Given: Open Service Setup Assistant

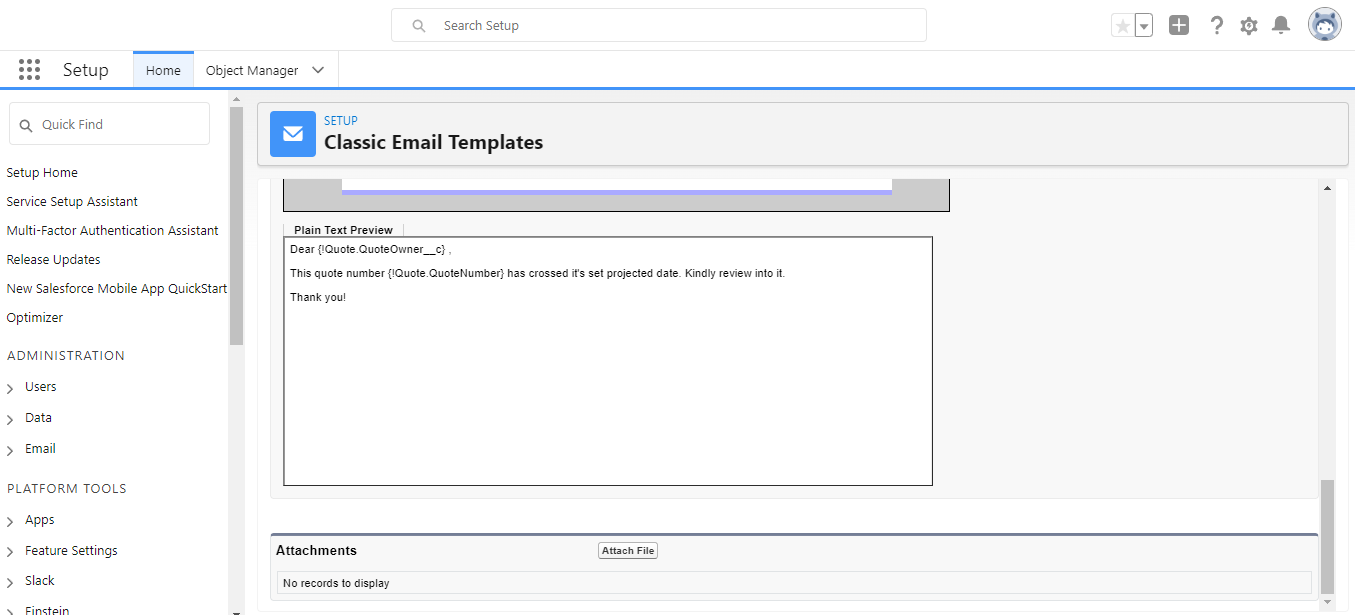Looking at the screenshot, I should pyautogui.click(x=72, y=202).
